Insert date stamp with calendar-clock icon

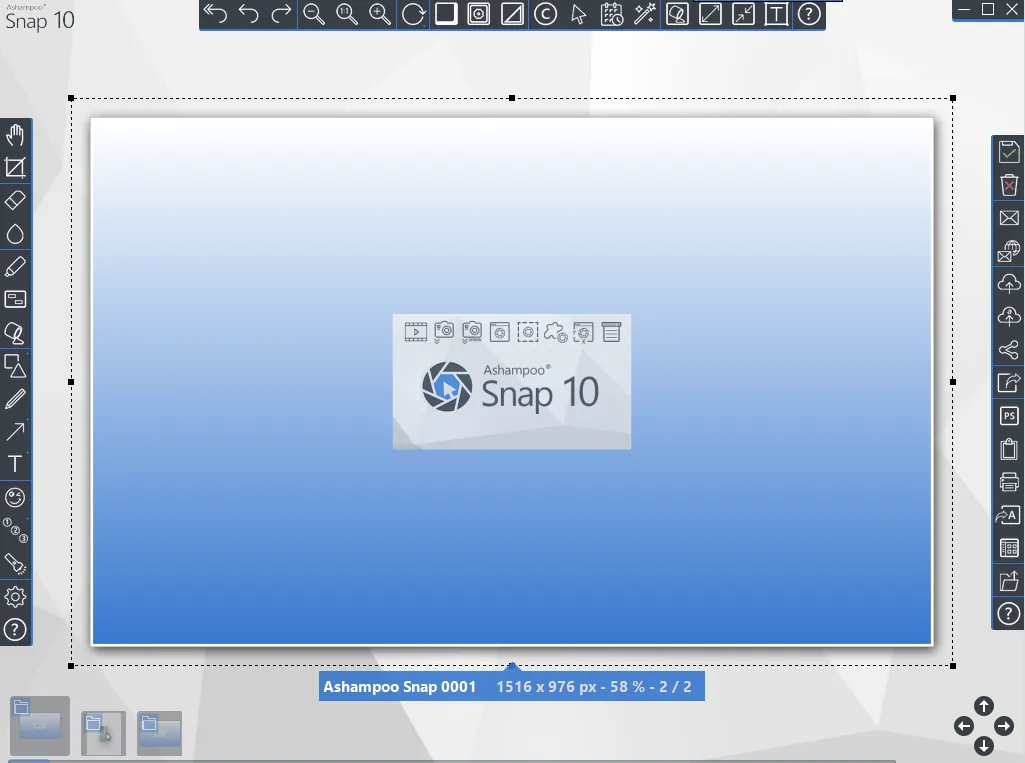coord(612,14)
